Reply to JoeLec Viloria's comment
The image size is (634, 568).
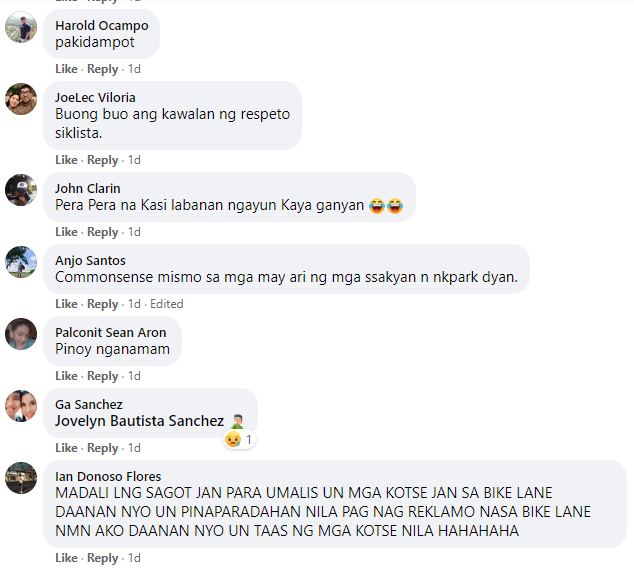coord(103,160)
